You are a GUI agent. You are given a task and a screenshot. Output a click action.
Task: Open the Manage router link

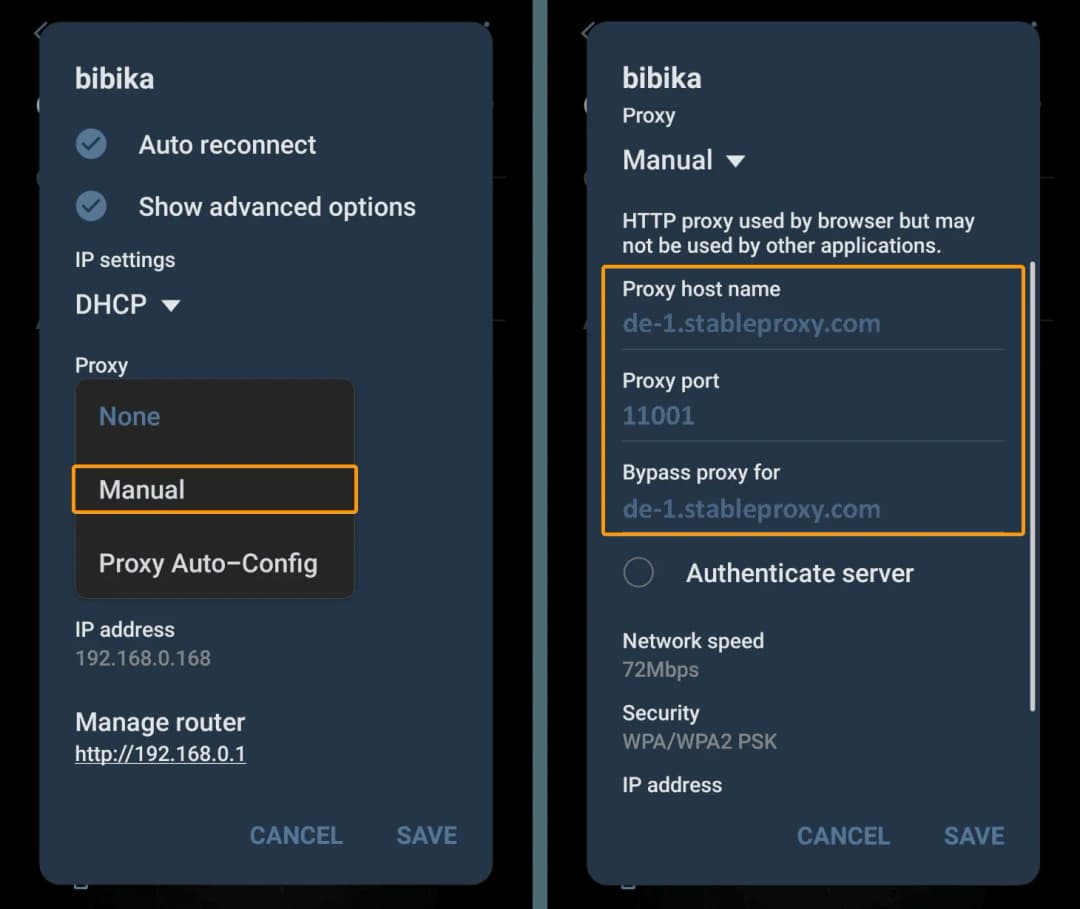point(160,754)
